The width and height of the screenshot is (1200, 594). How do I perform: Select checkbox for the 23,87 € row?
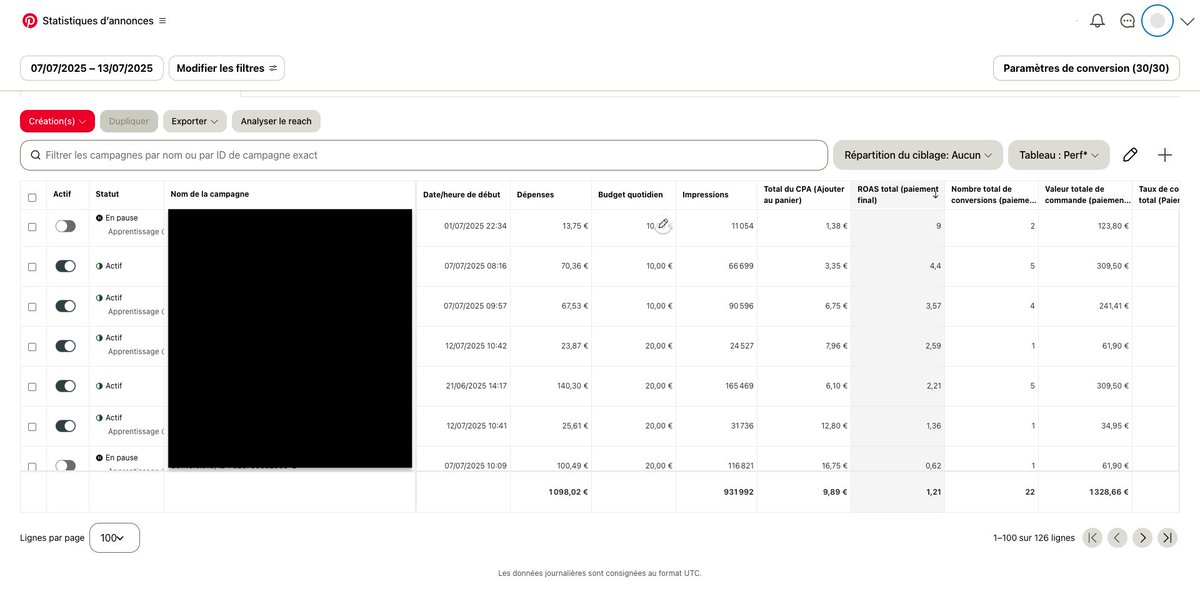(32, 347)
